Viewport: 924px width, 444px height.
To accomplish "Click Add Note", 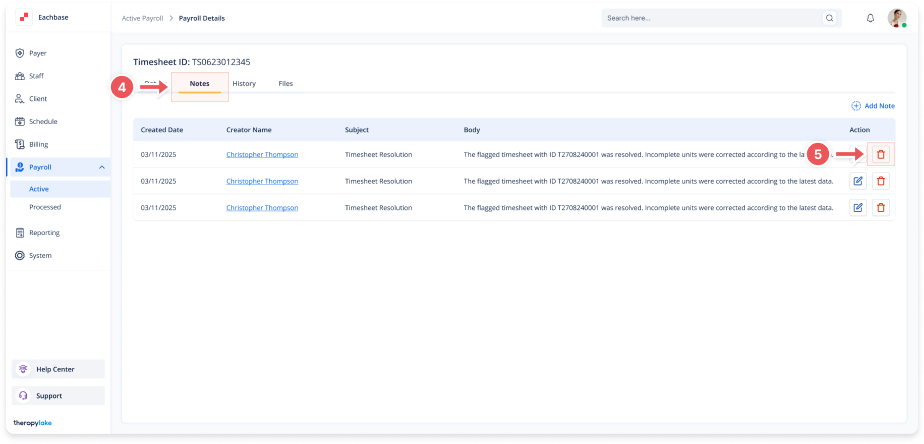I will point(873,106).
